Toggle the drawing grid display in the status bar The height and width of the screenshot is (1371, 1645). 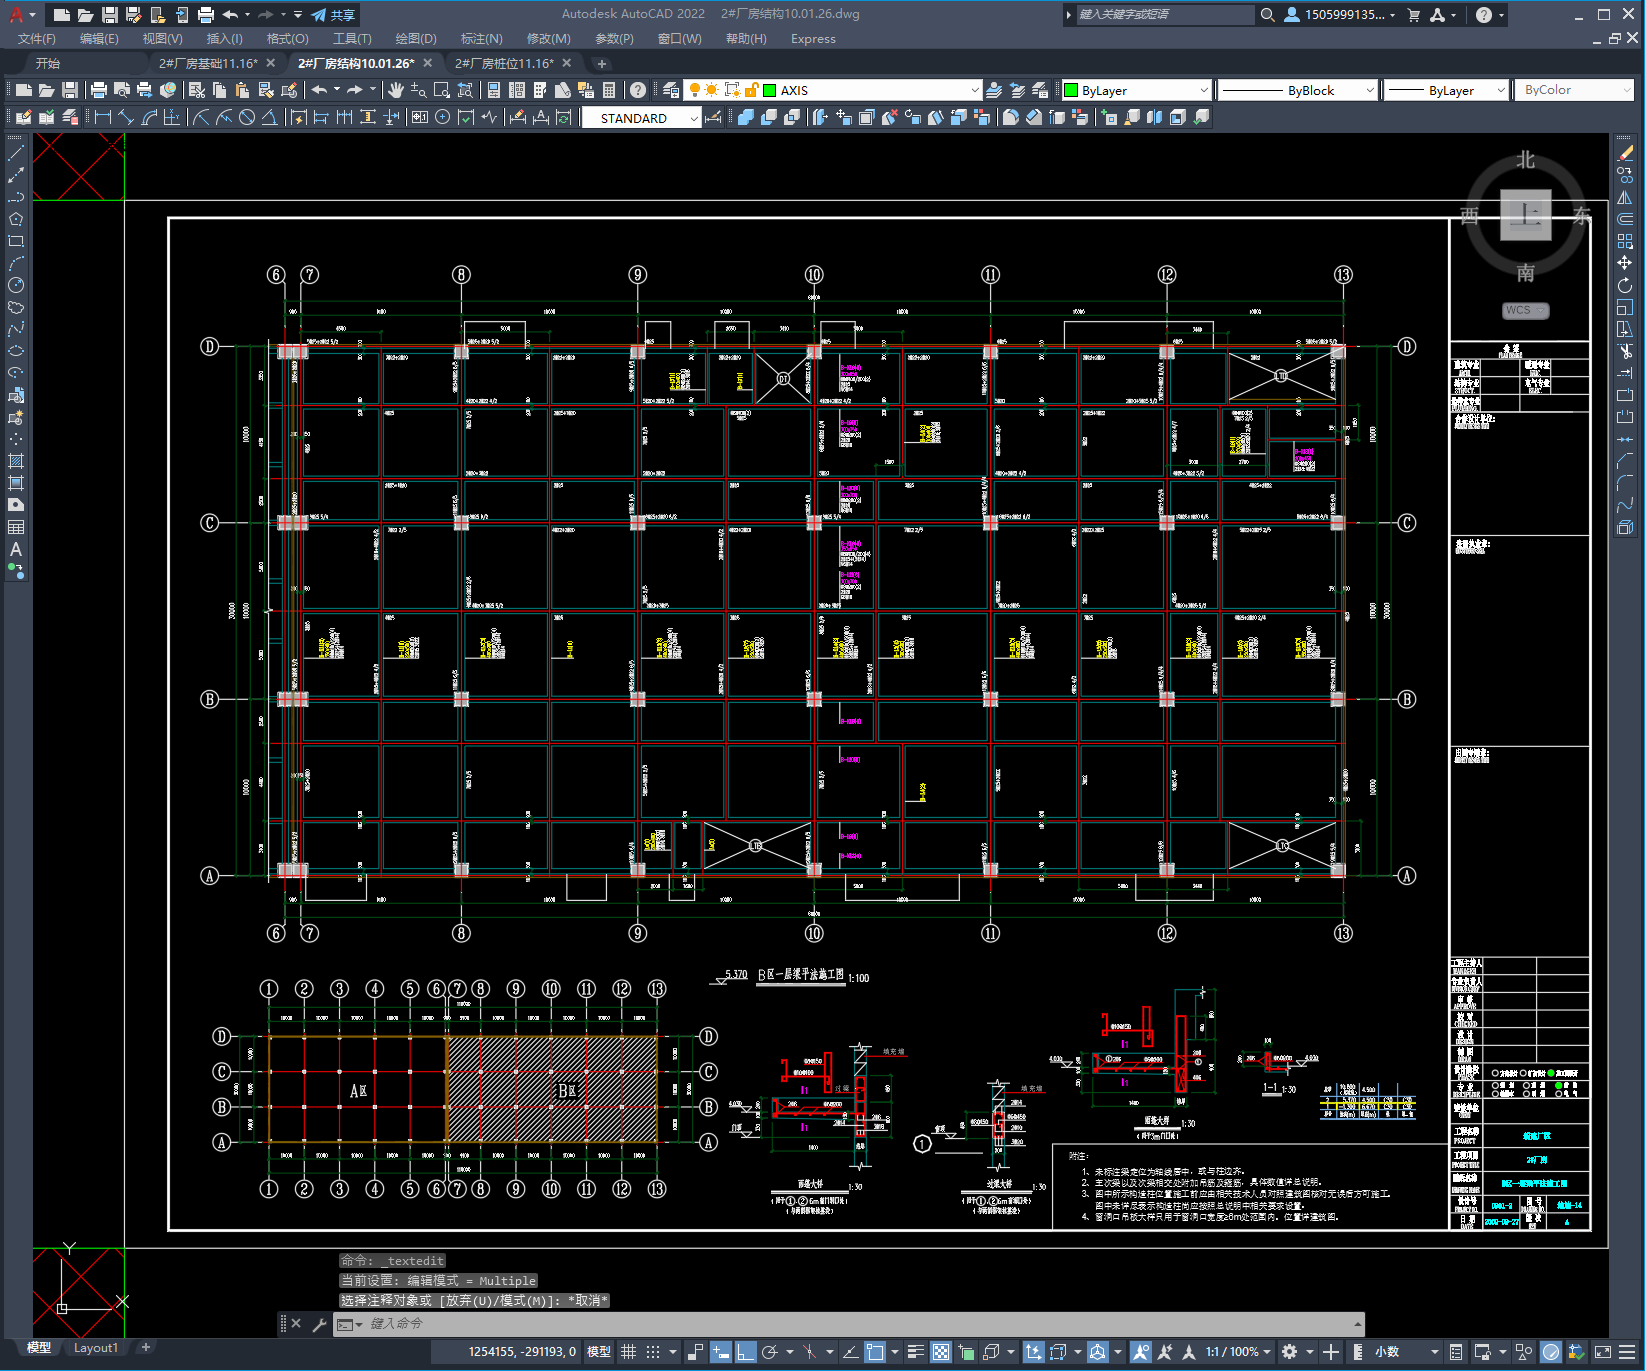(629, 1352)
